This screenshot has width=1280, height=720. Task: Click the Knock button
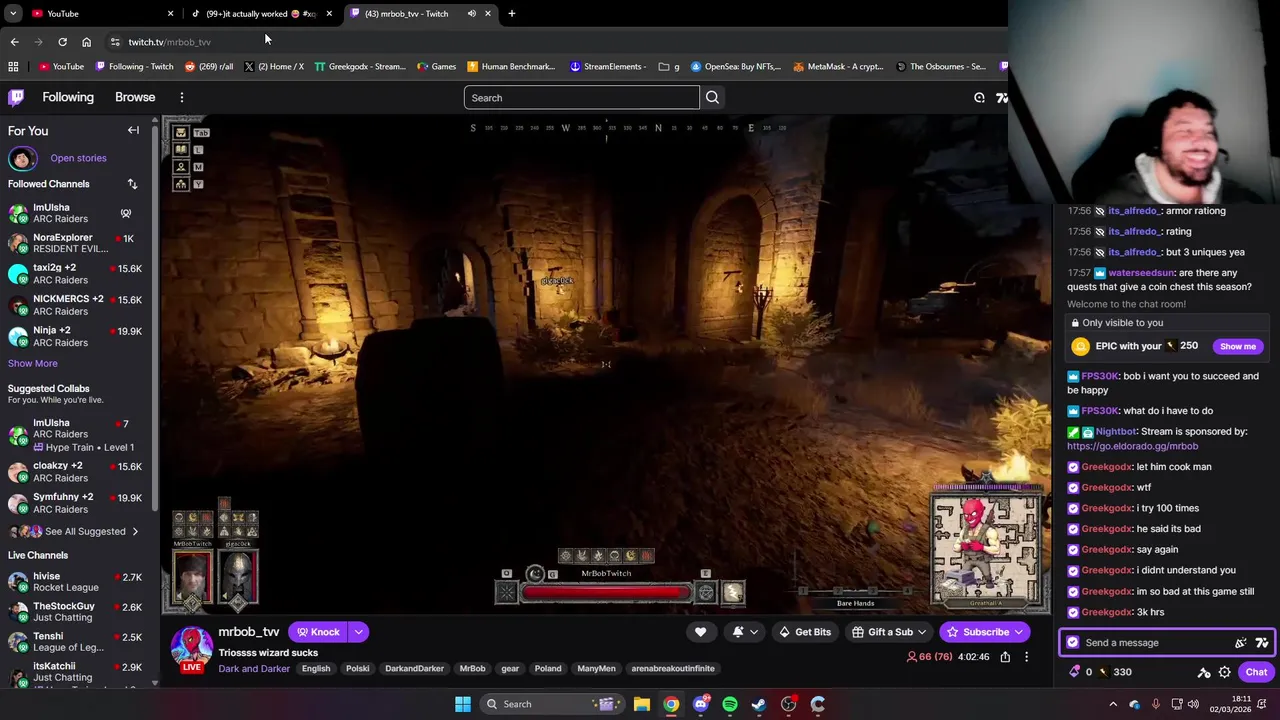tap(318, 632)
